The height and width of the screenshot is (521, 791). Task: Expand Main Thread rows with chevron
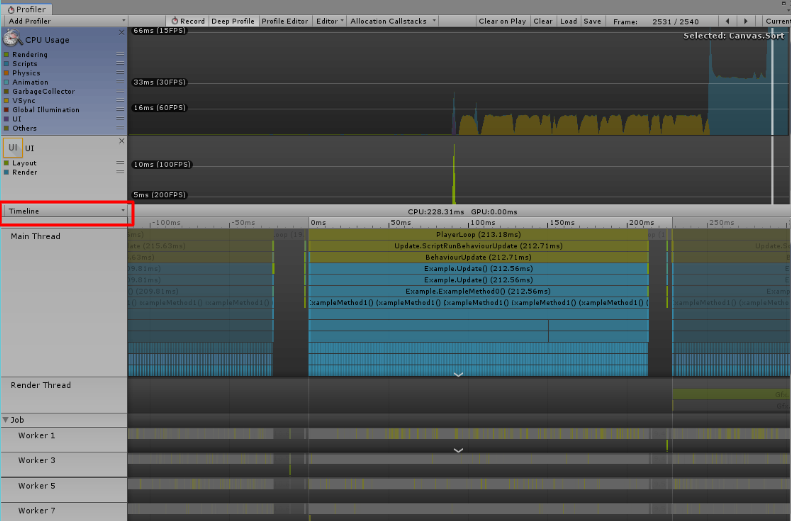click(458, 374)
